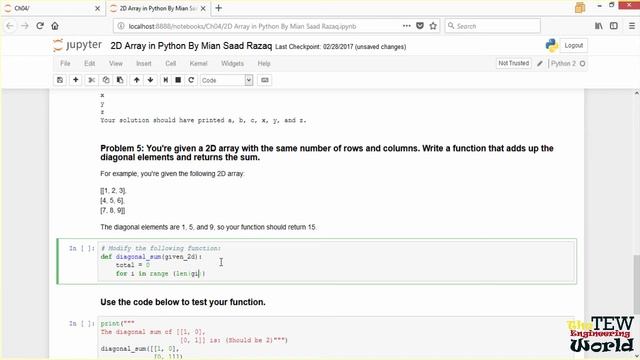Bookmark this page with the star icon
Viewport: 640px width, 360px height.
pyautogui.click(x=433, y=26)
